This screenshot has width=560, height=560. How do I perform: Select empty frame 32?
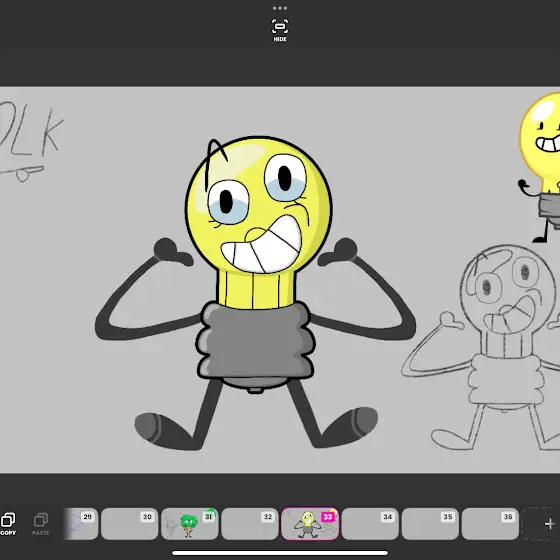(250, 524)
